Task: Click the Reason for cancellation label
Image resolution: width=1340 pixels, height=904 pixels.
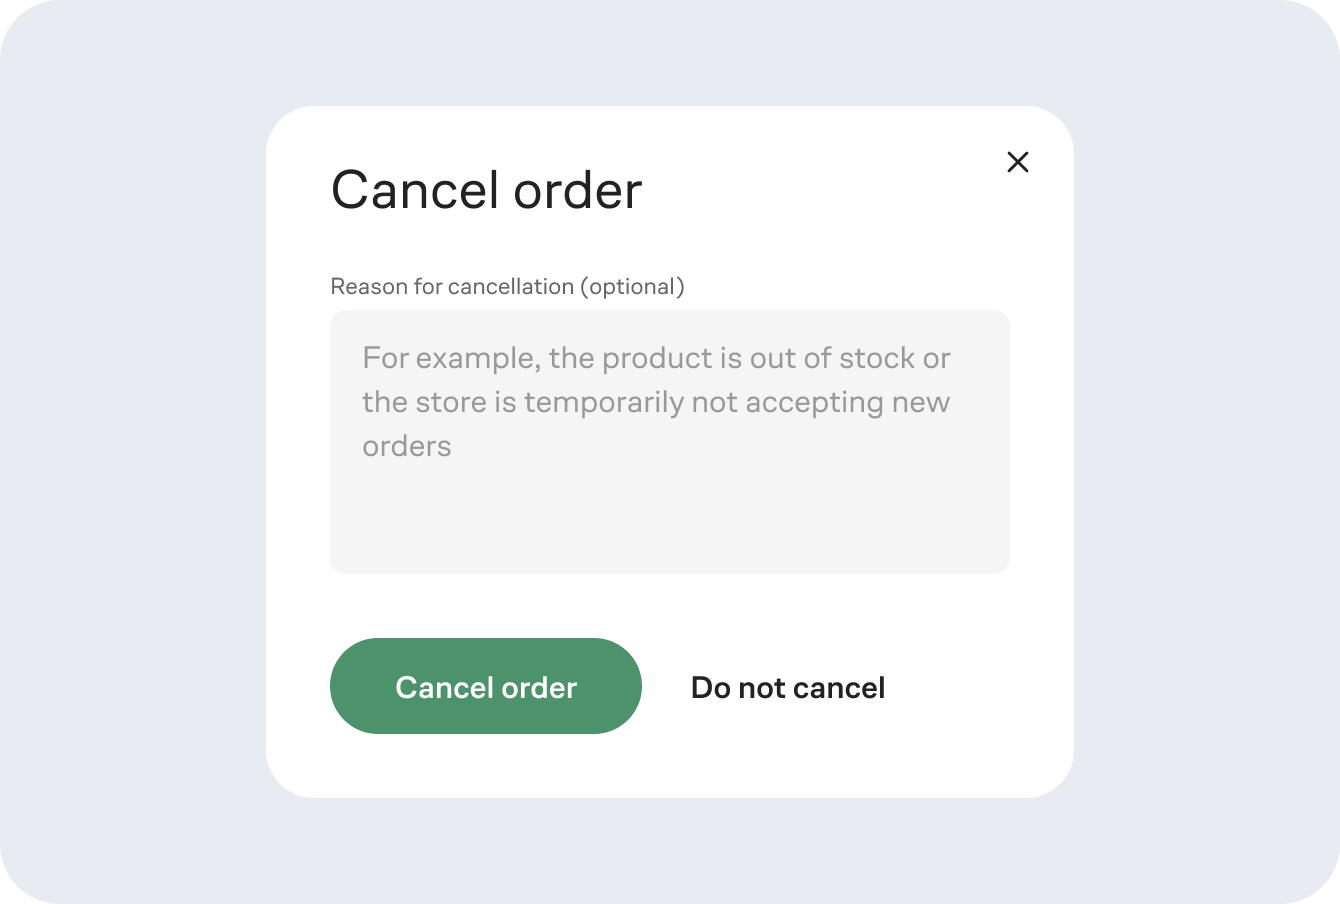Action: [508, 286]
